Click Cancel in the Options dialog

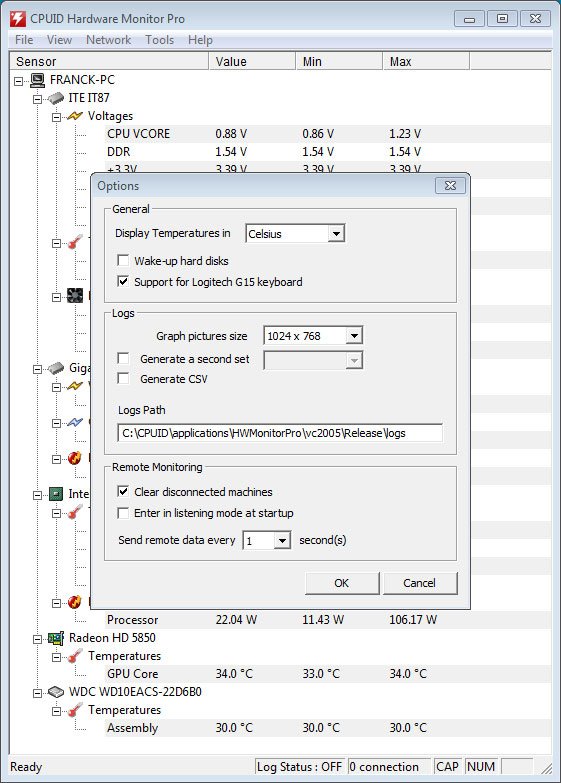click(x=420, y=583)
